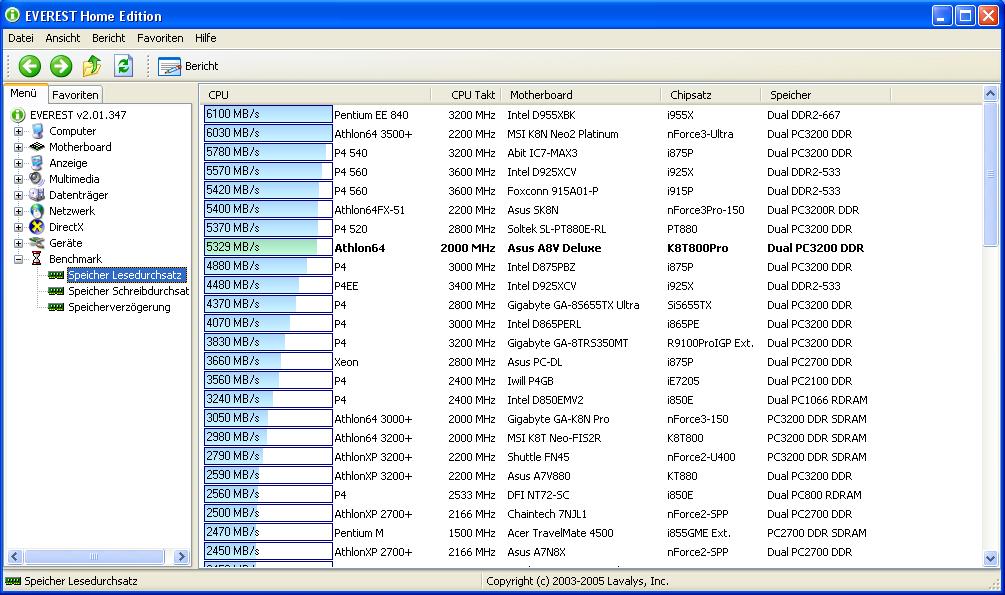1005x595 pixels.
Task: Sort by the Motherboard column header
Action: (581, 95)
